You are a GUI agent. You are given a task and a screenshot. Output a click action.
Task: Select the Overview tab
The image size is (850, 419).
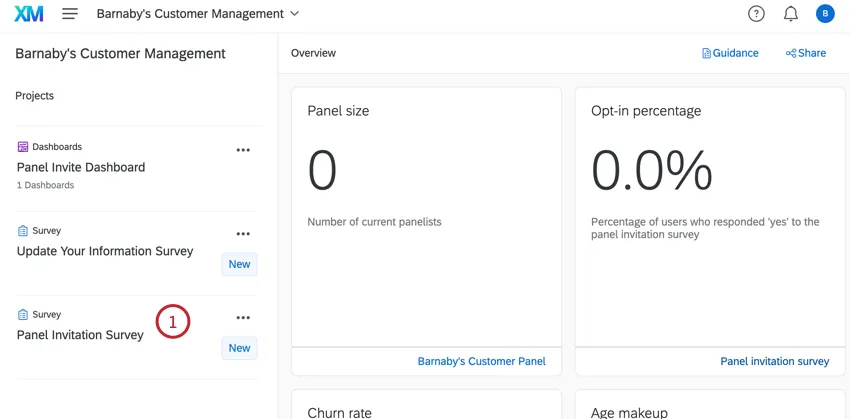pos(313,53)
